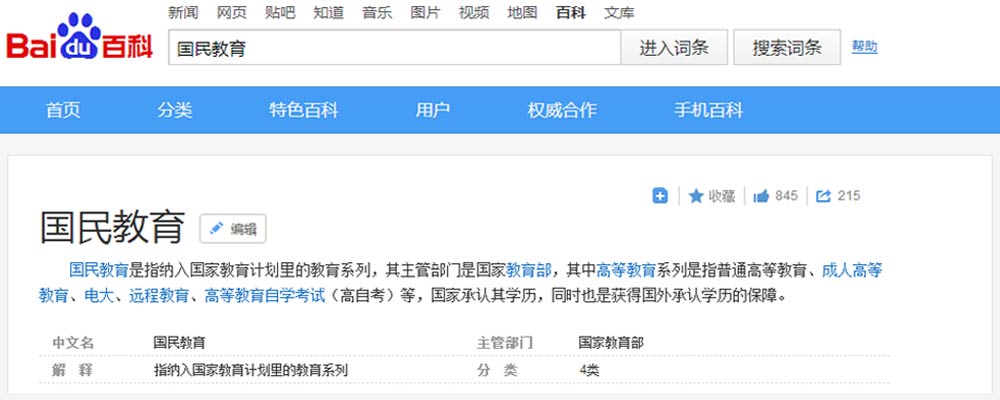1000x400 pixels.
Task: Click the Baidu Baike logo
Action: 79,38
